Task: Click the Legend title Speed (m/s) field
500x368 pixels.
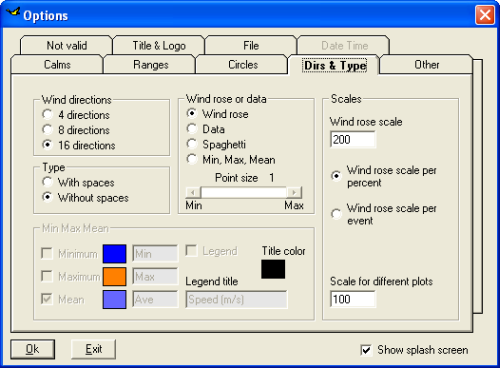Action: tap(236, 299)
